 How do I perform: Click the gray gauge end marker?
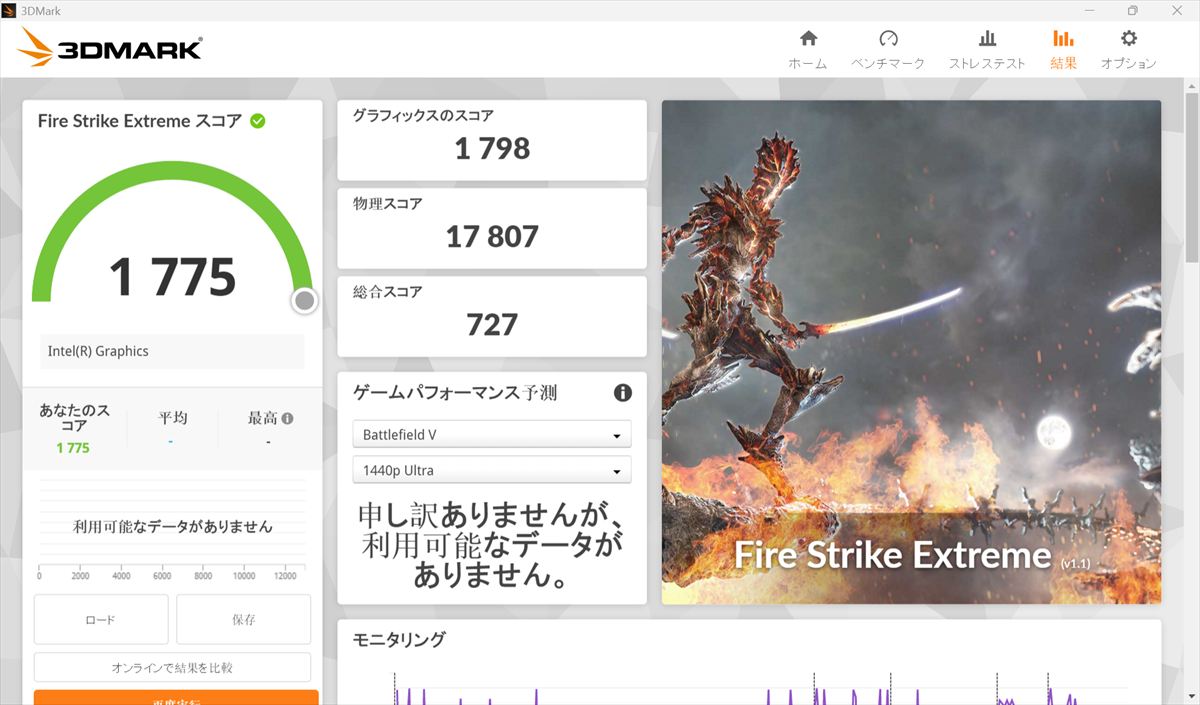coord(305,300)
